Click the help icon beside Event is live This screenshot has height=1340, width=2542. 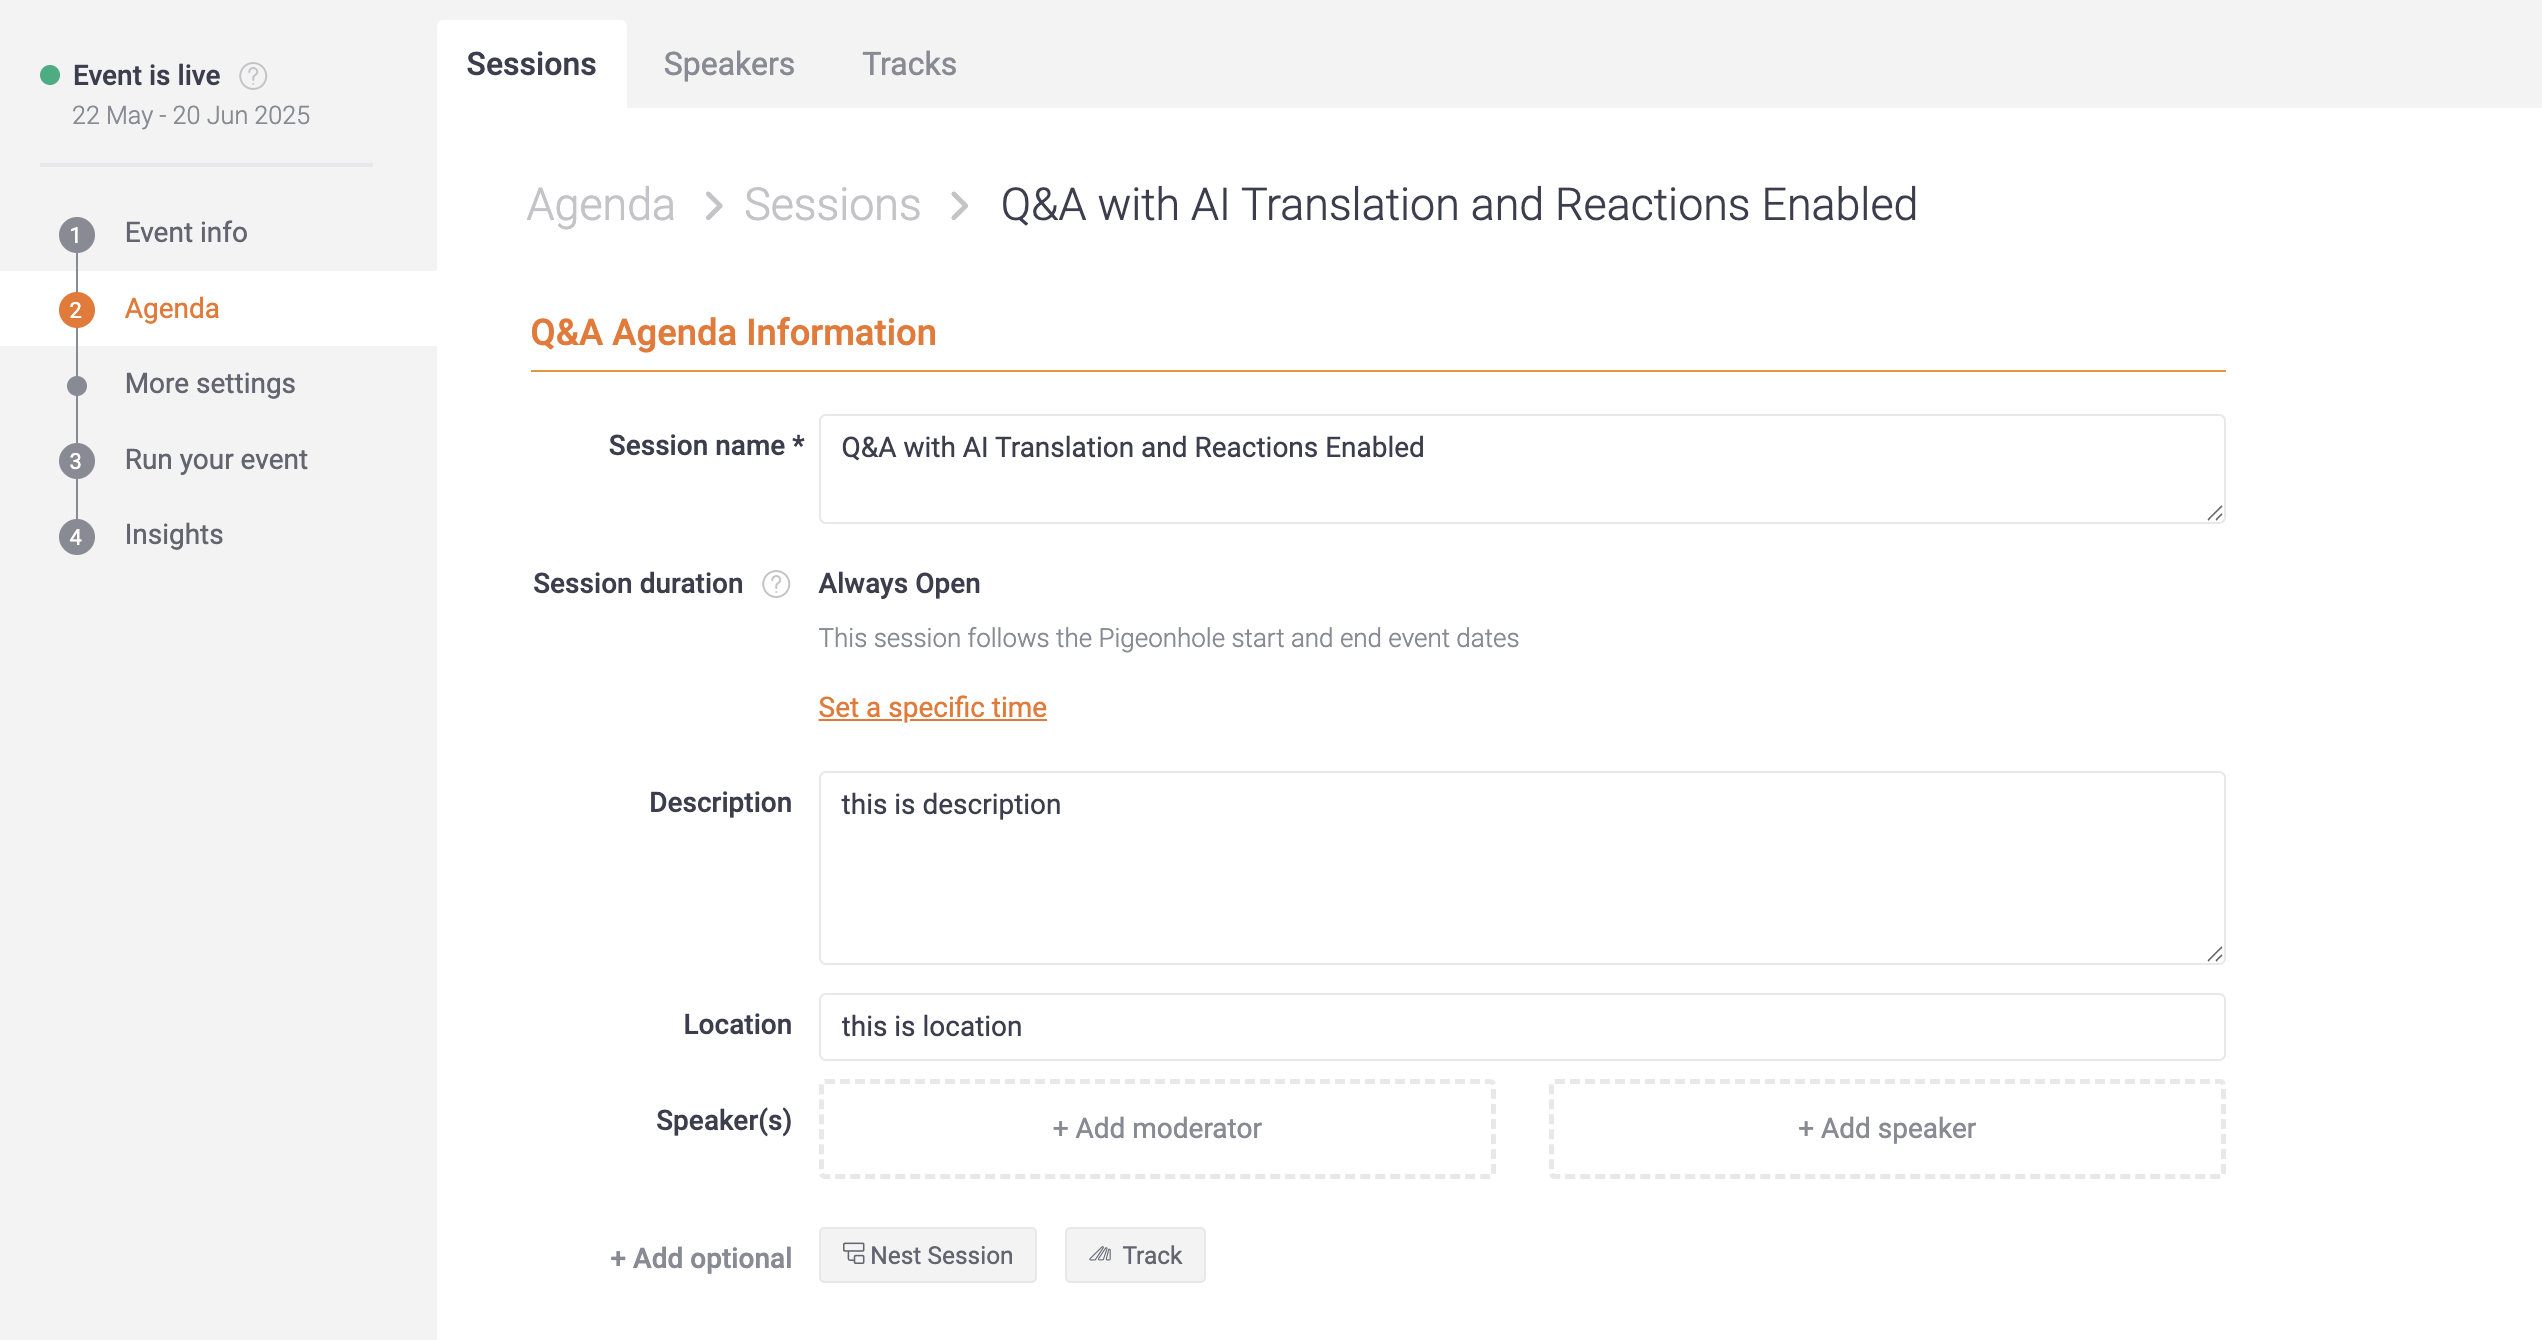tap(253, 76)
